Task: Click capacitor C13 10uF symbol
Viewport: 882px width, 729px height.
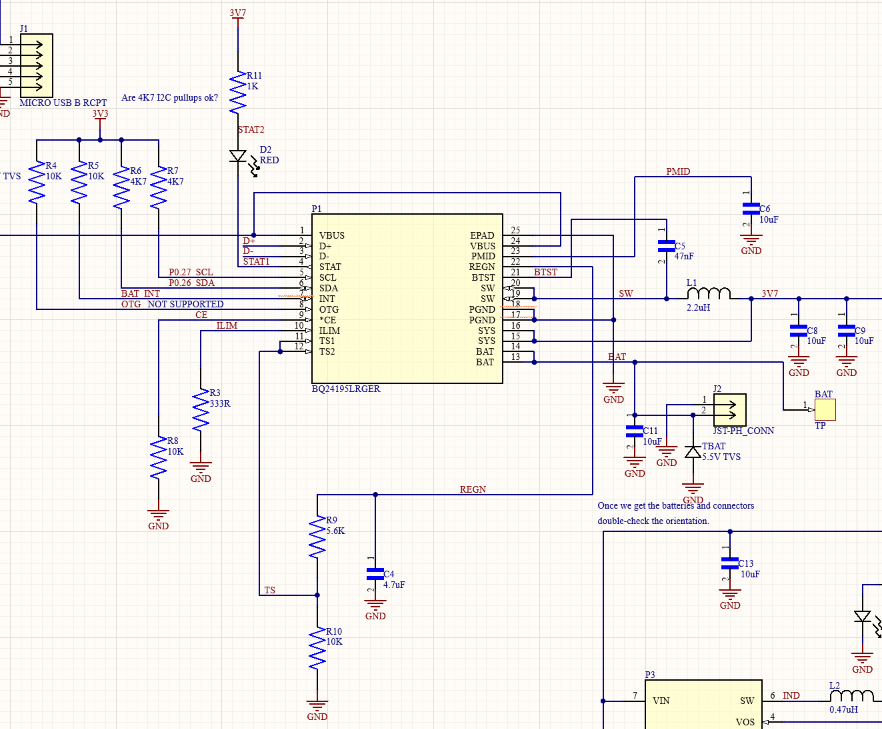Action: [730, 563]
